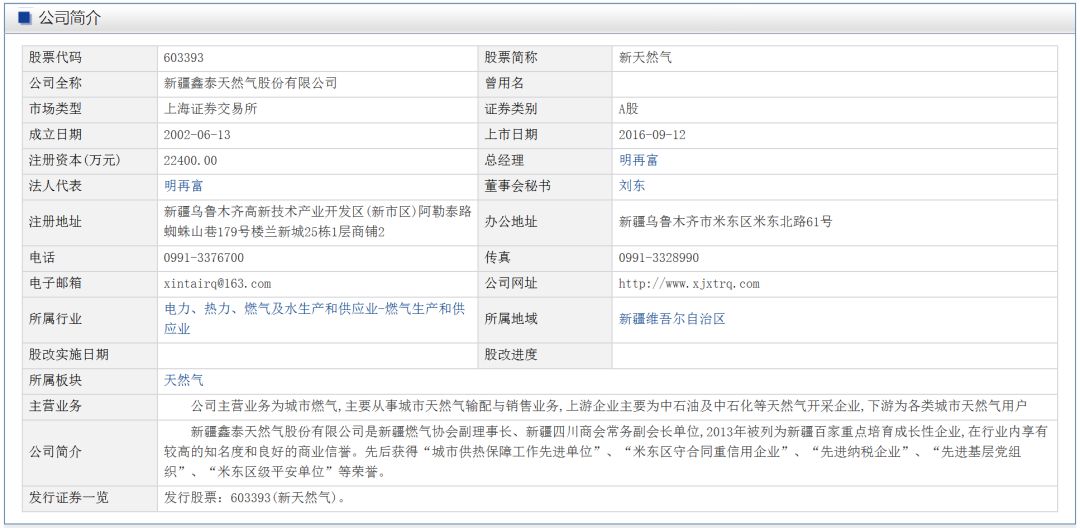This screenshot has width=1080, height=529.
Task: Click the 公司网址 label cell
Action: coord(545,283)
